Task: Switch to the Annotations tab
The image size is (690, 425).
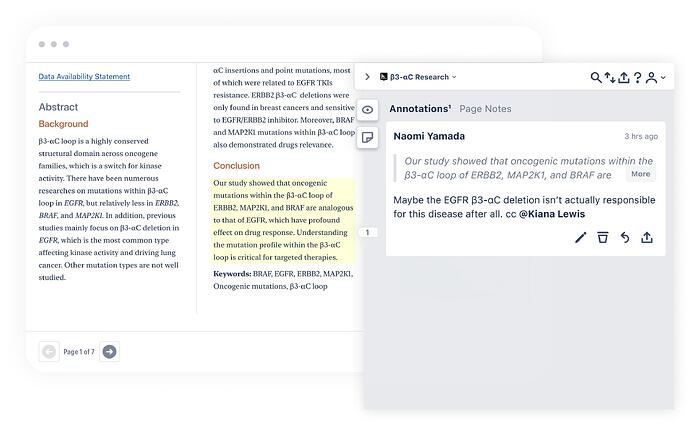Action: [x=420, y=108]
